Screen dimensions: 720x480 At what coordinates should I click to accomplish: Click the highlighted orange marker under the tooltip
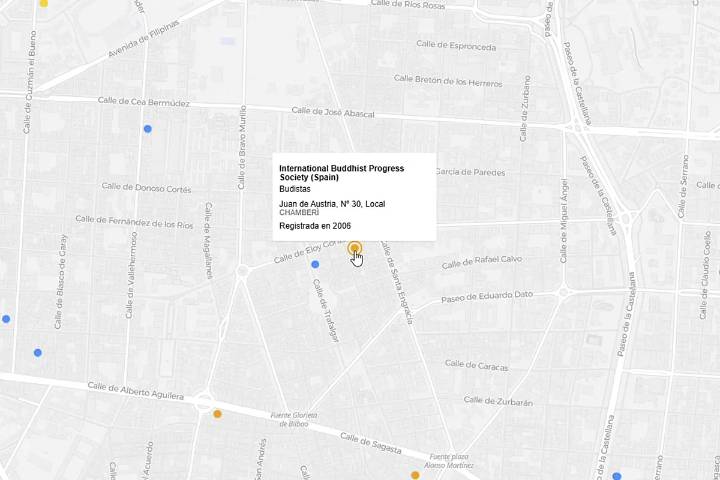click(x=355, y=248)
